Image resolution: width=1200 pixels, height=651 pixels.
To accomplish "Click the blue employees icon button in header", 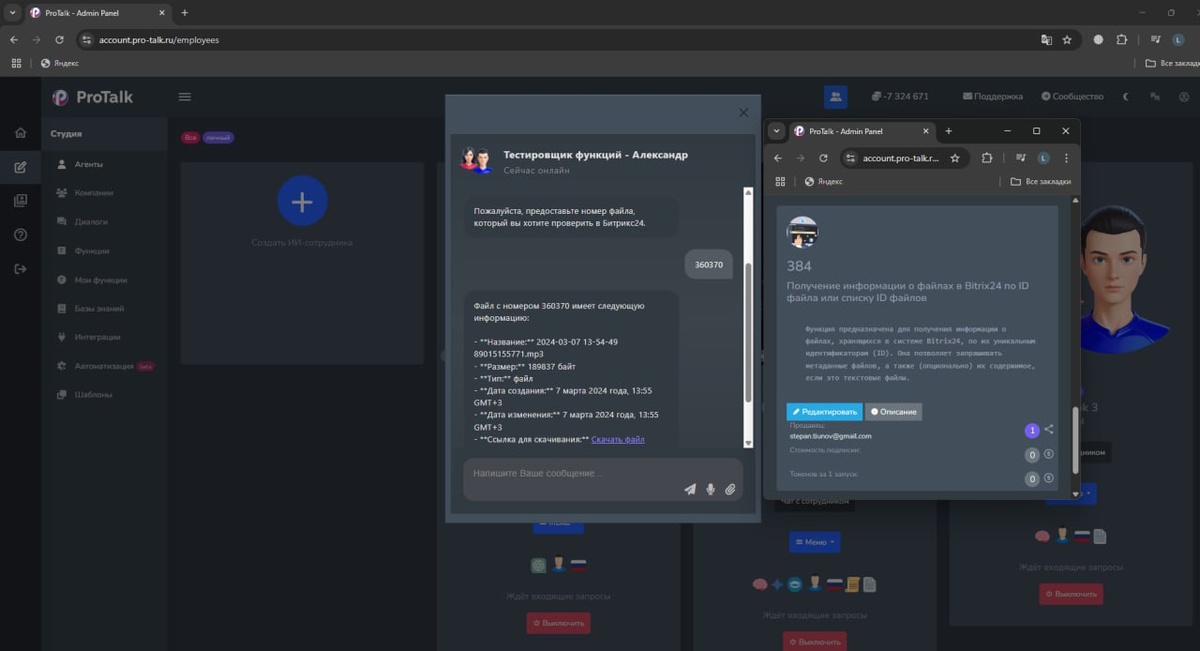I will tap(835, 97).
